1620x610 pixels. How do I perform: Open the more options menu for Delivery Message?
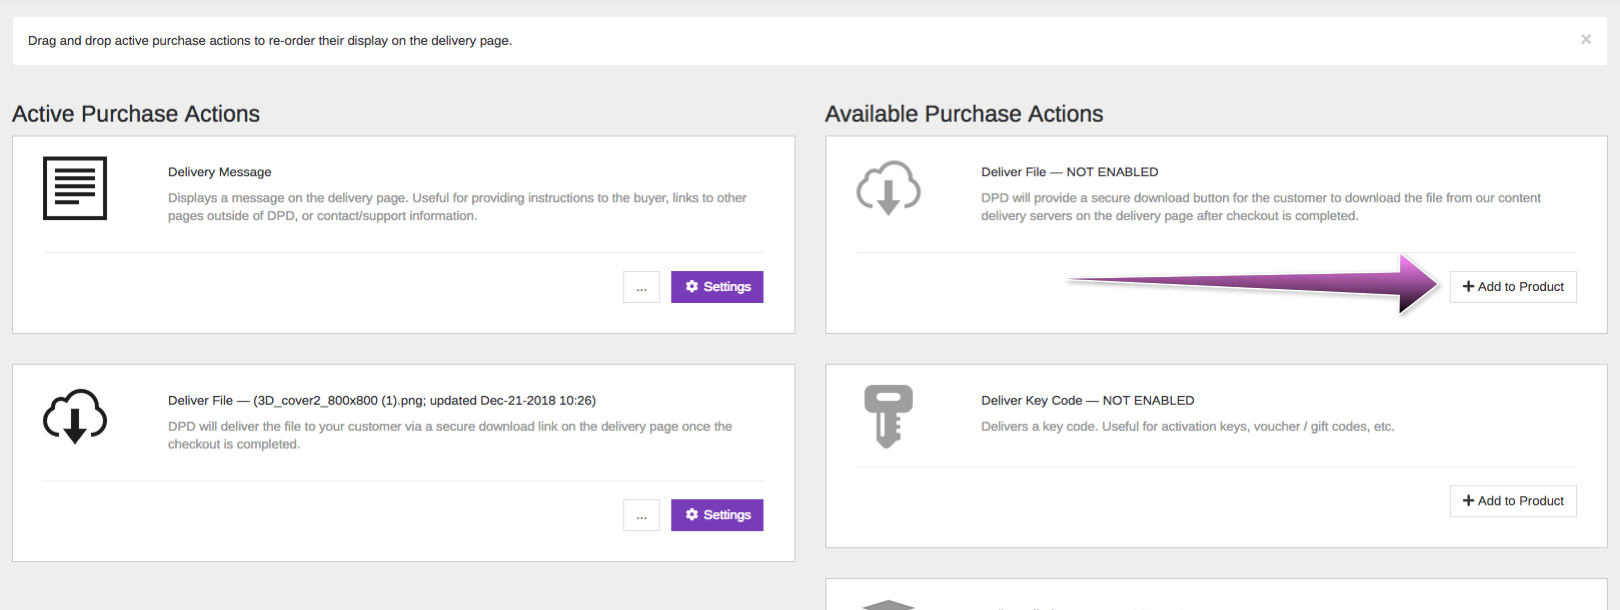[x=641, y=287]
